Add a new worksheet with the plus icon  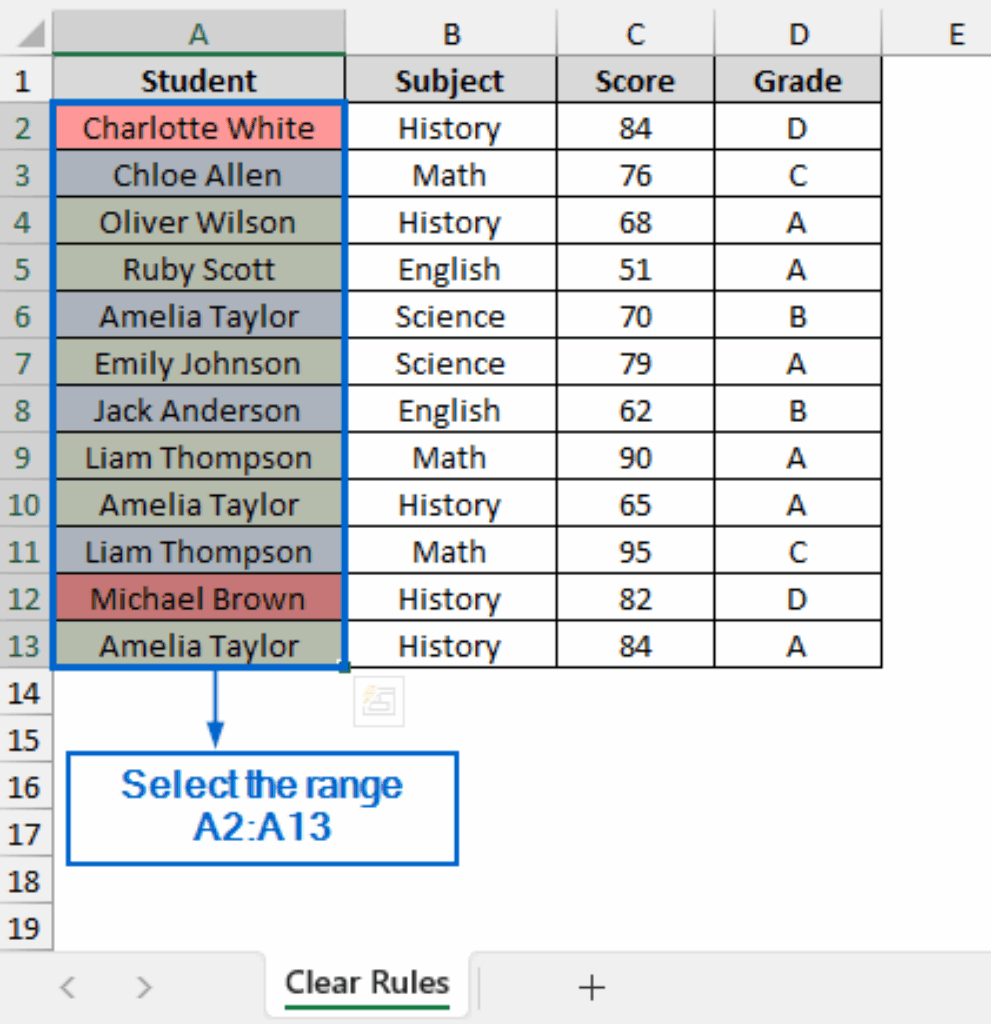[591, 987]
